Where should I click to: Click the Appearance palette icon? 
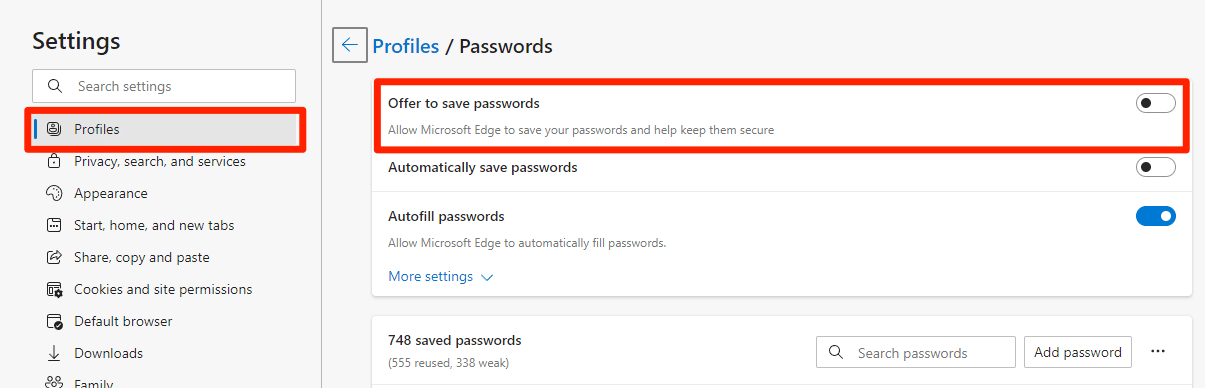55,193
